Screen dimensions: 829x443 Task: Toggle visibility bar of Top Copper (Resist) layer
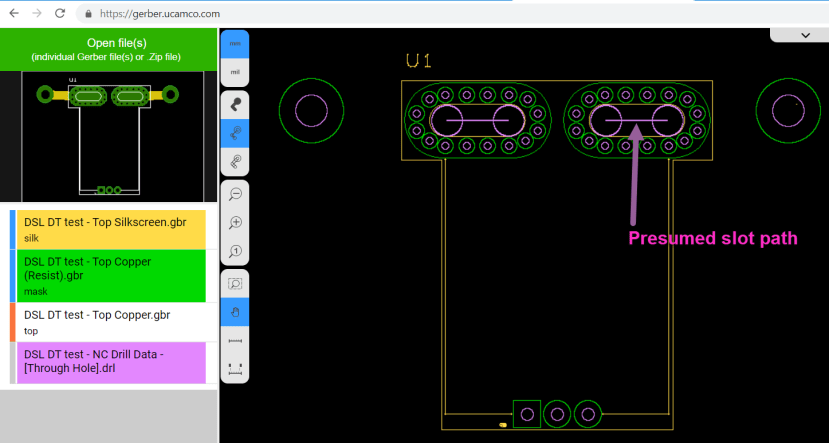coord(13,276)
